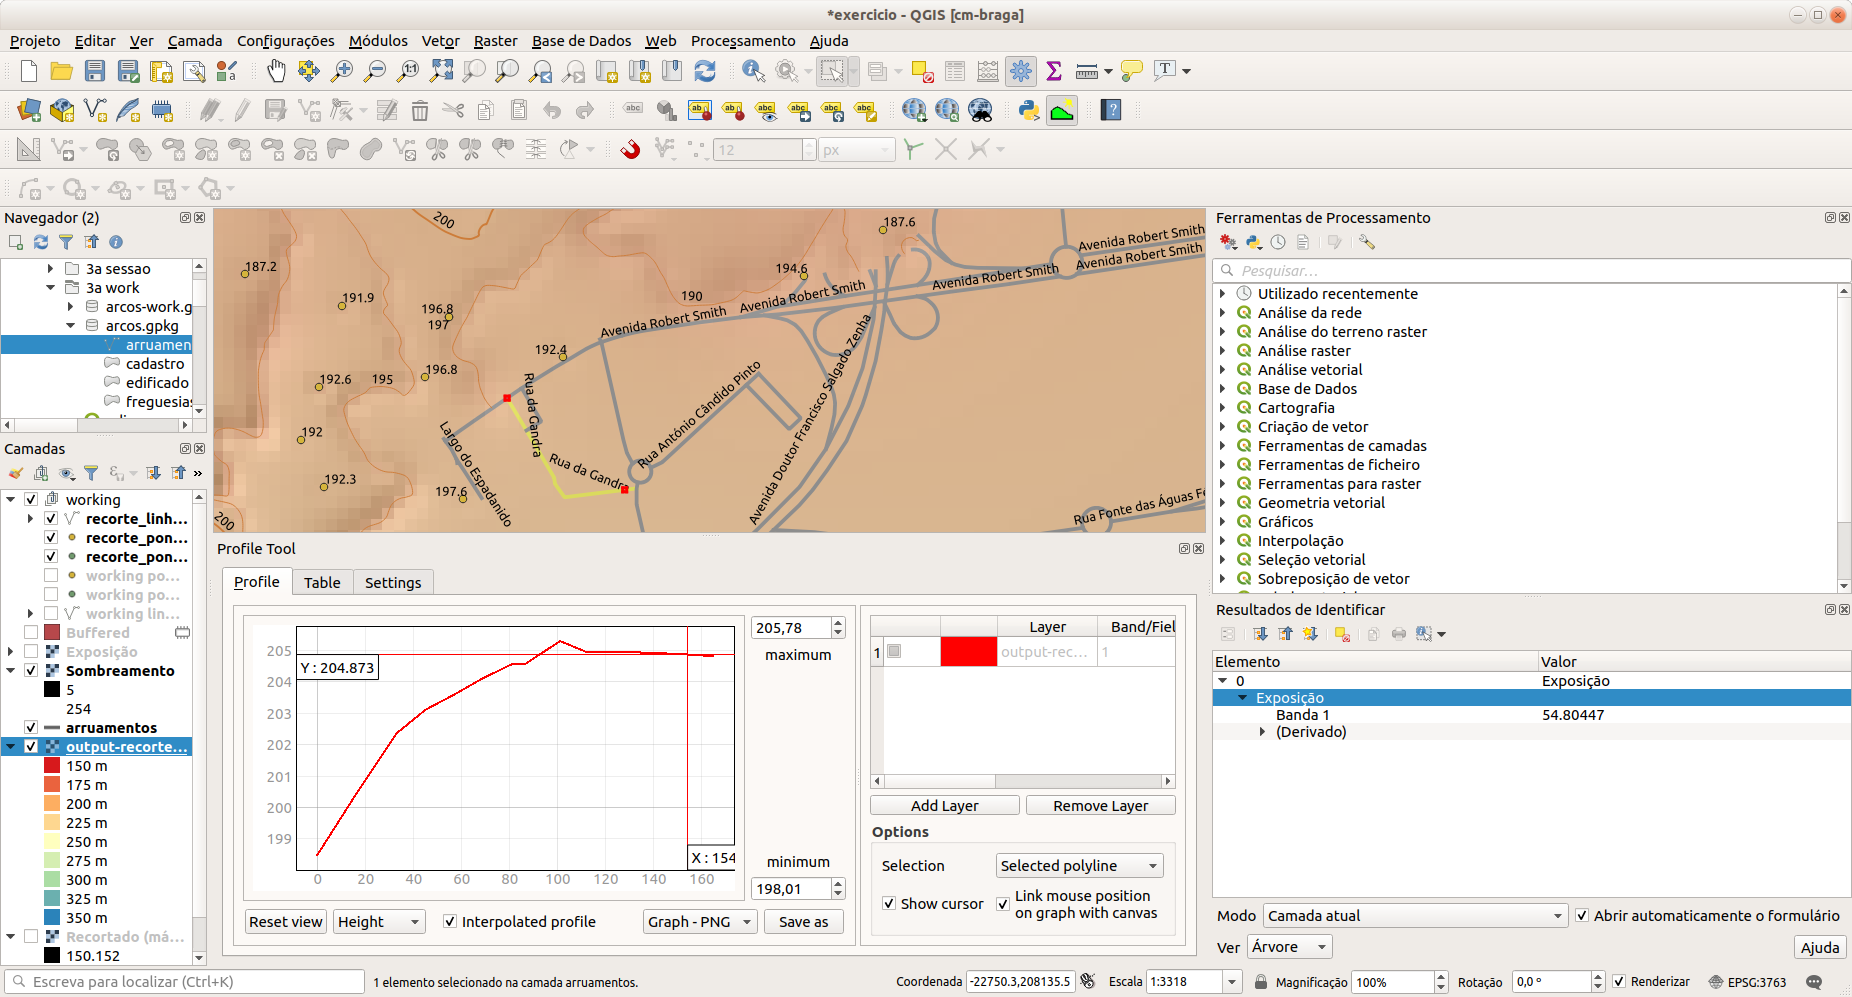Click the Add Layer button
Image resolution: width=1852 pixels, height=997 pixels.
tap(944, 806)
